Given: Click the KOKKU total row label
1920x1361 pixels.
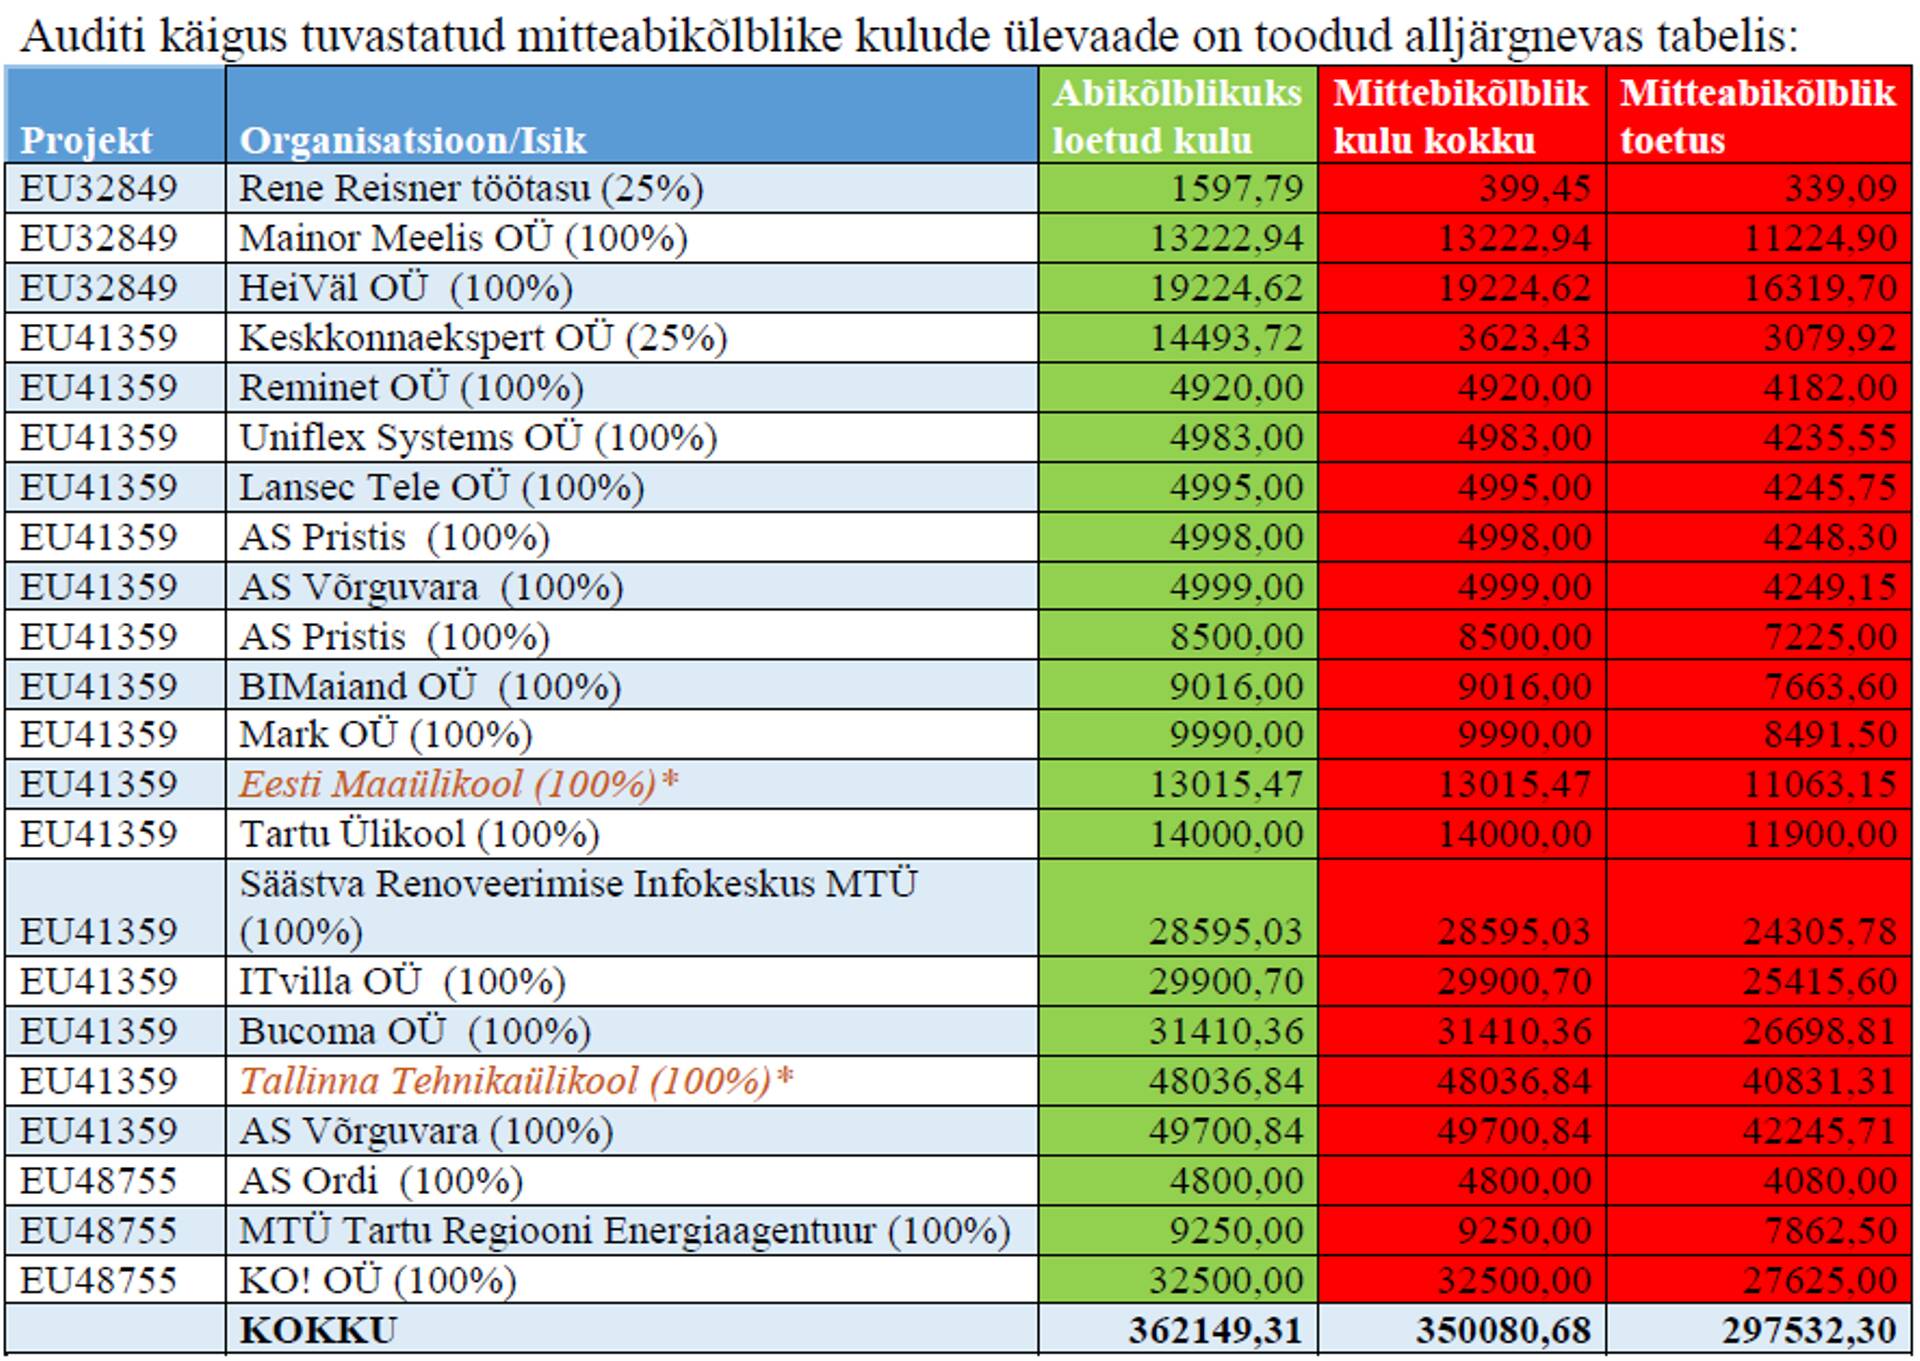Looking at the screenshot, I should 318,1331.
